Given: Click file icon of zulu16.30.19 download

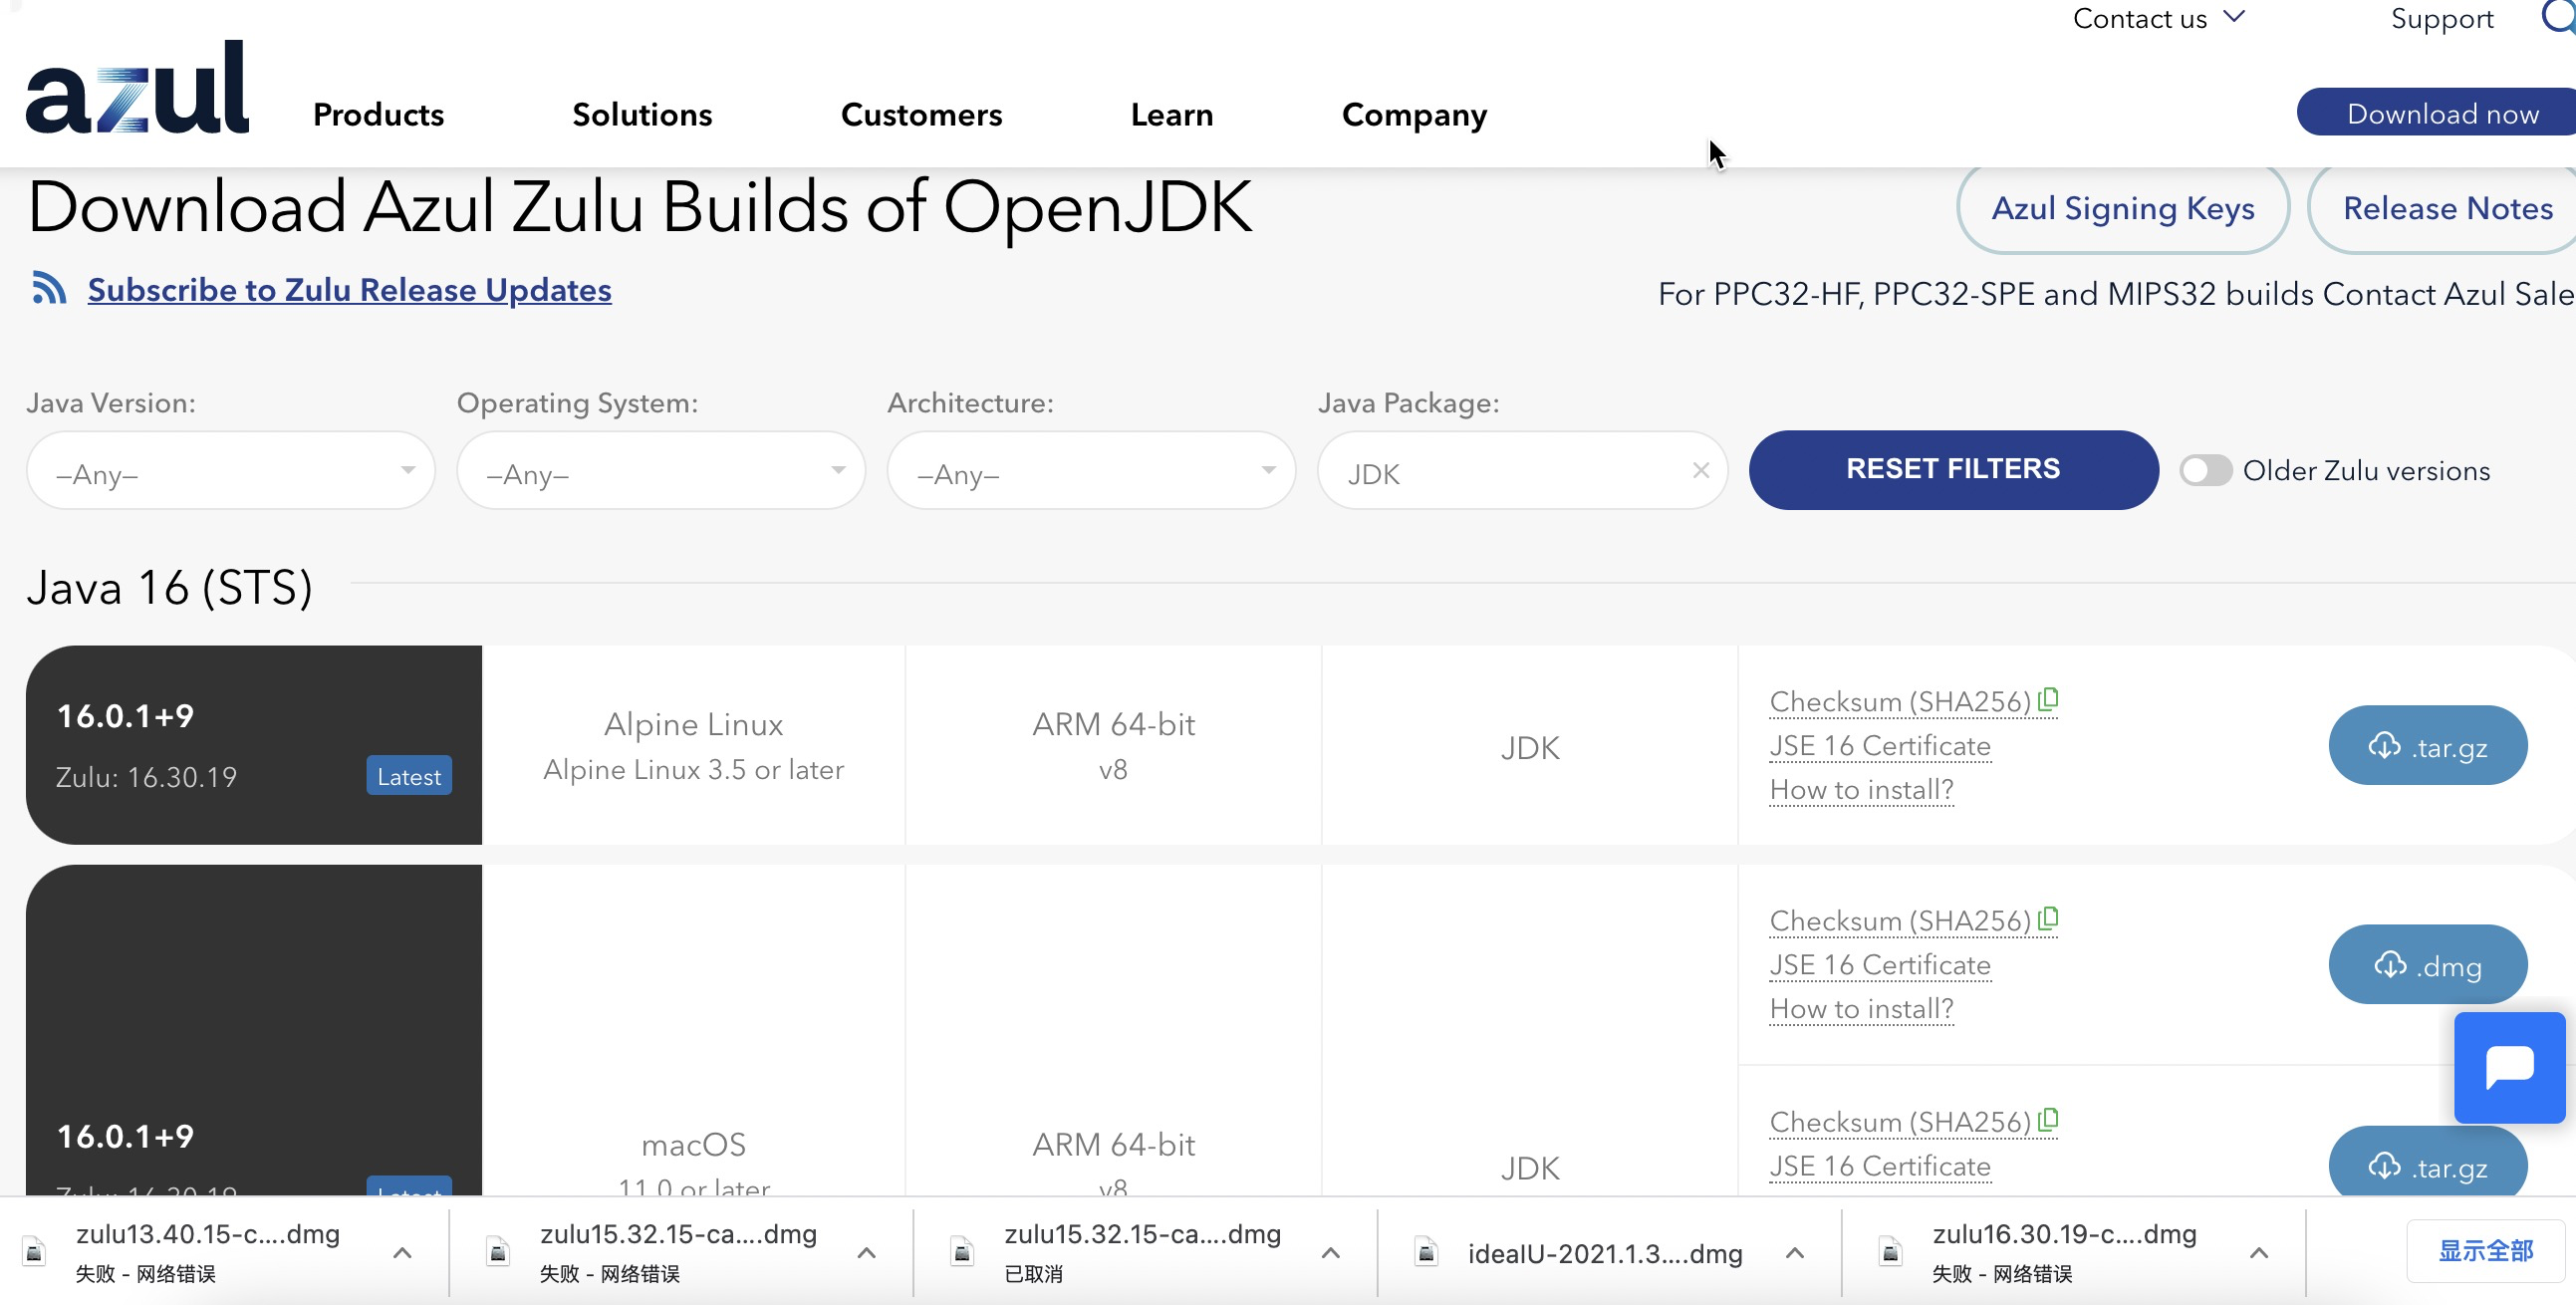Looking at the screenshot, I should [x=1891, y=1252].
